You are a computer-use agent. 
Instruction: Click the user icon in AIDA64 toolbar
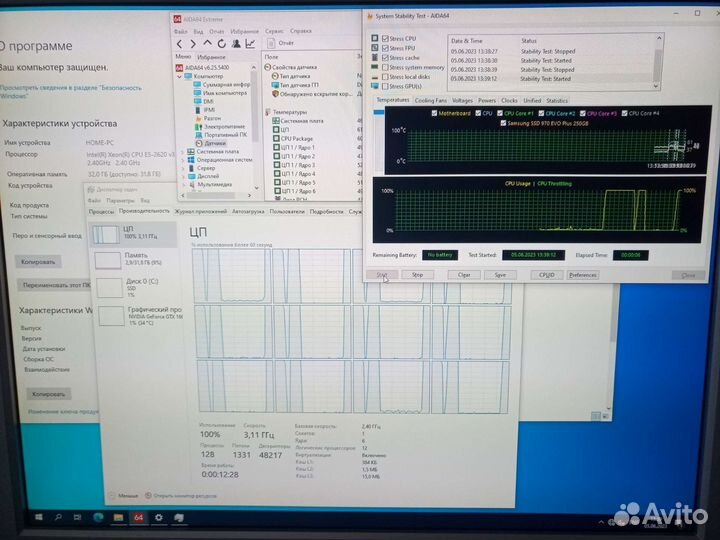[236, 44]
